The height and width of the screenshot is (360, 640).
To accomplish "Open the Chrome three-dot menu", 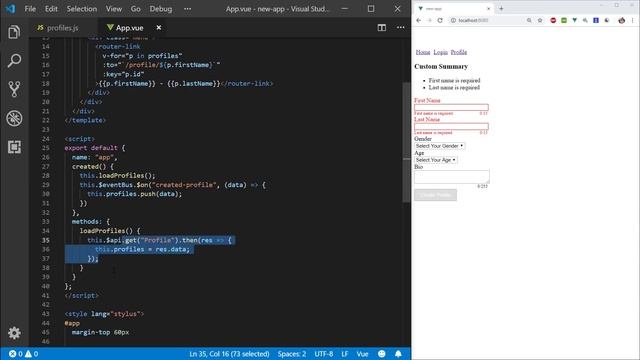I will (633, 20).
